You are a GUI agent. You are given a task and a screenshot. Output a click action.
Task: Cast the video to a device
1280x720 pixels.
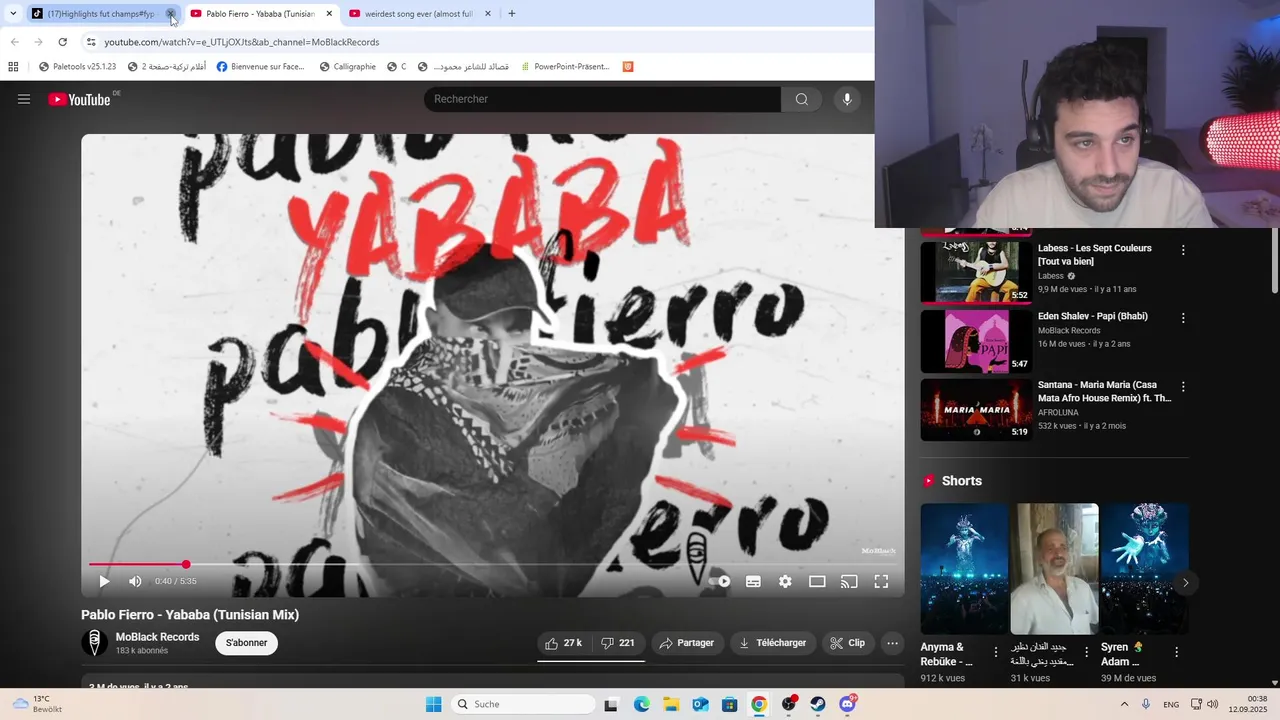point(849,581)
